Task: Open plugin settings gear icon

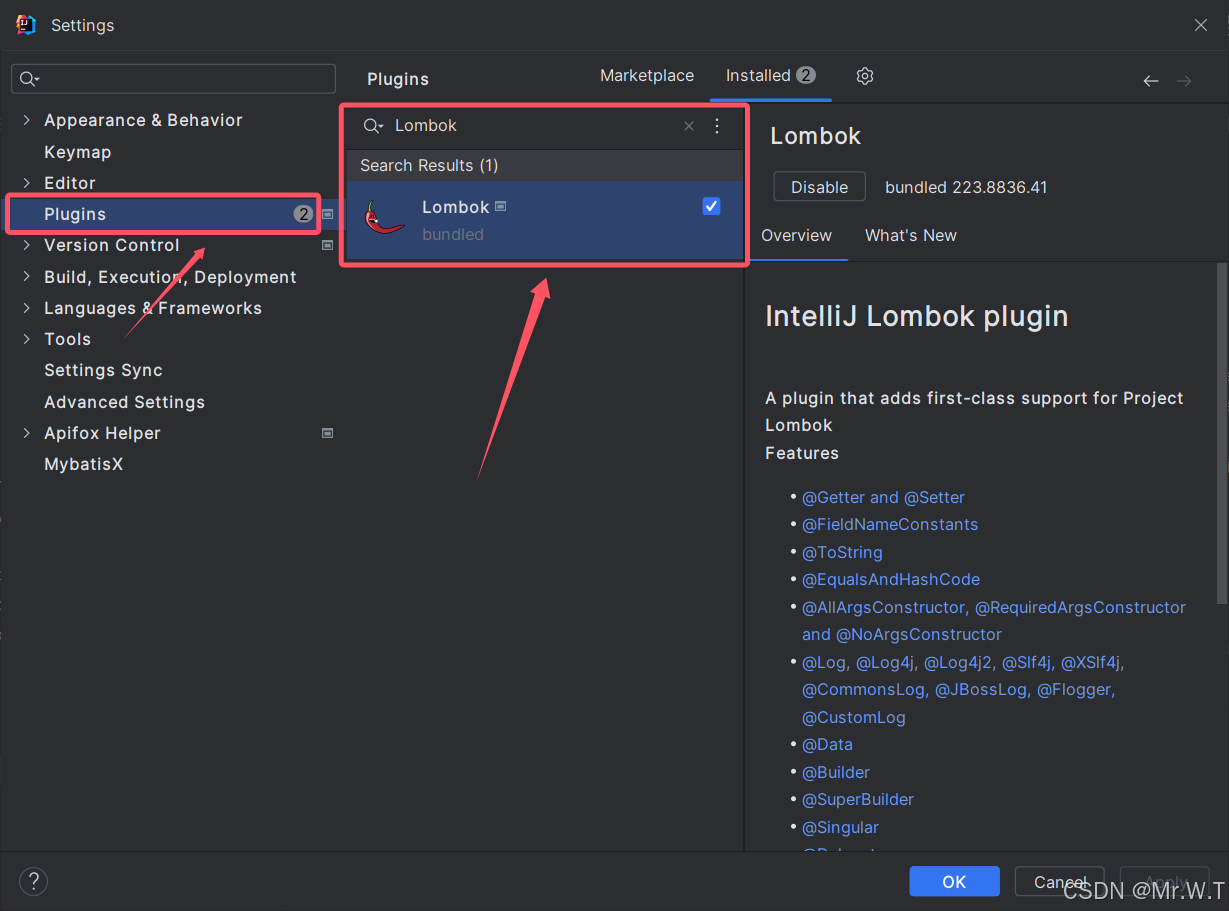Action: [x=865, y=76]
